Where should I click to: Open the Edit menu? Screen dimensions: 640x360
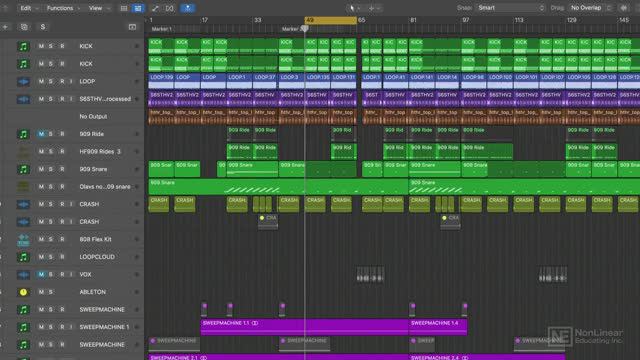(29, 8)
